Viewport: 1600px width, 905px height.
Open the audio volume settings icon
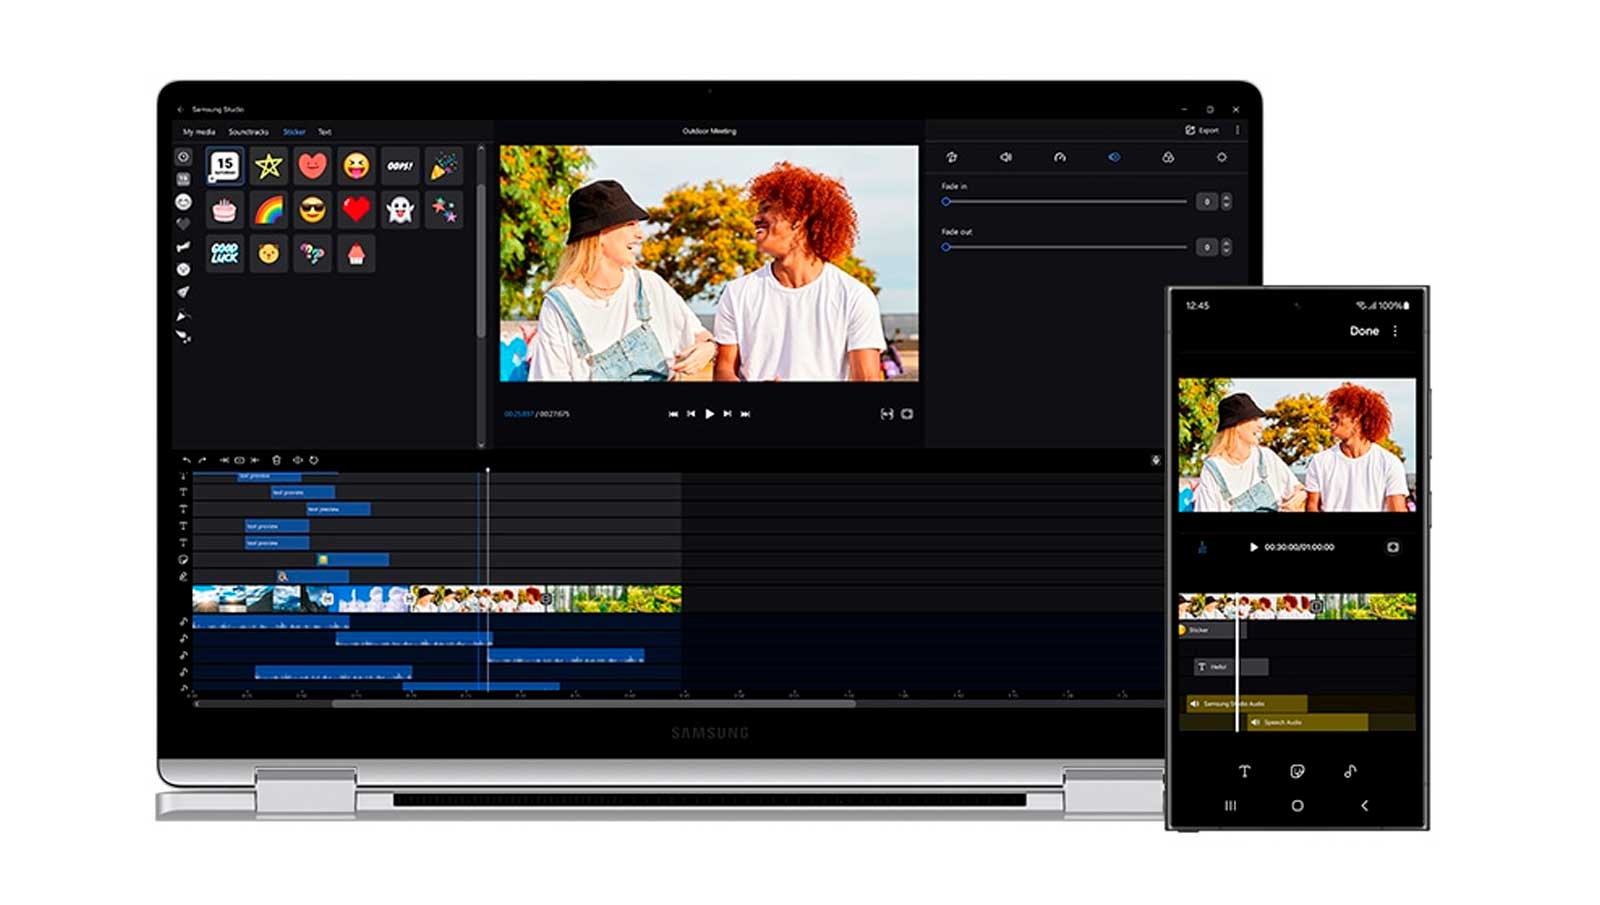coord(1006,158)
